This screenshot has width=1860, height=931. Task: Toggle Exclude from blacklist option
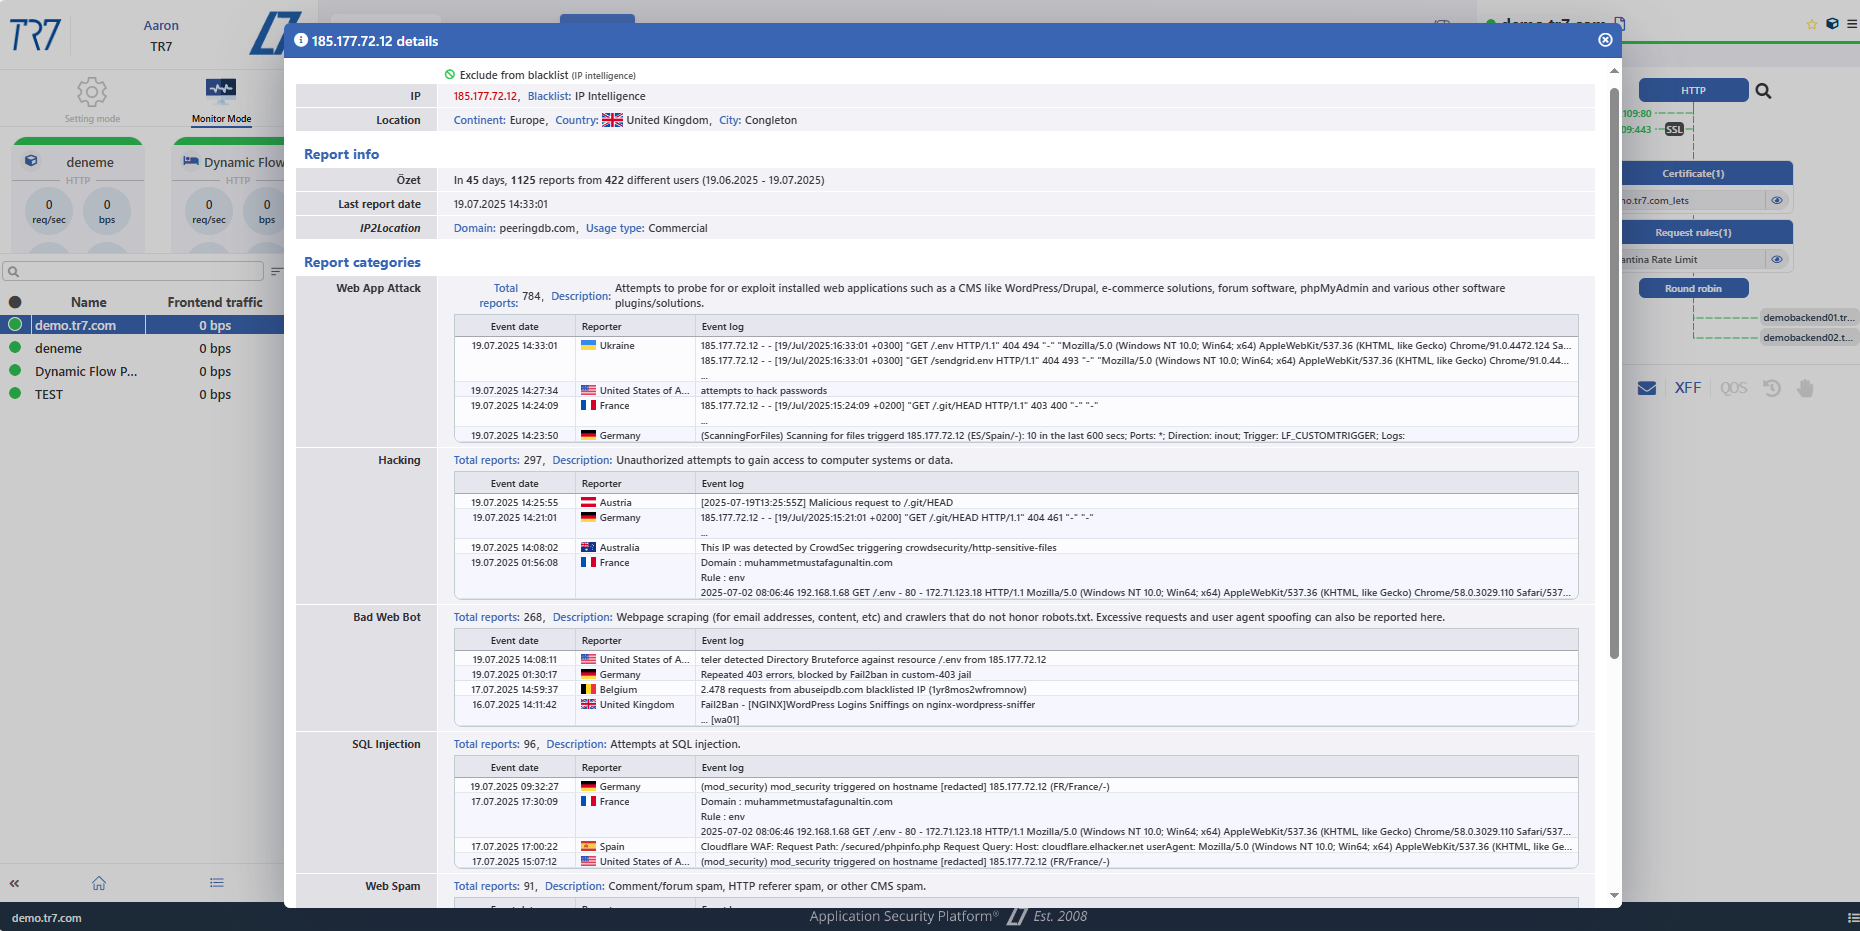click(x=450, y=75)
